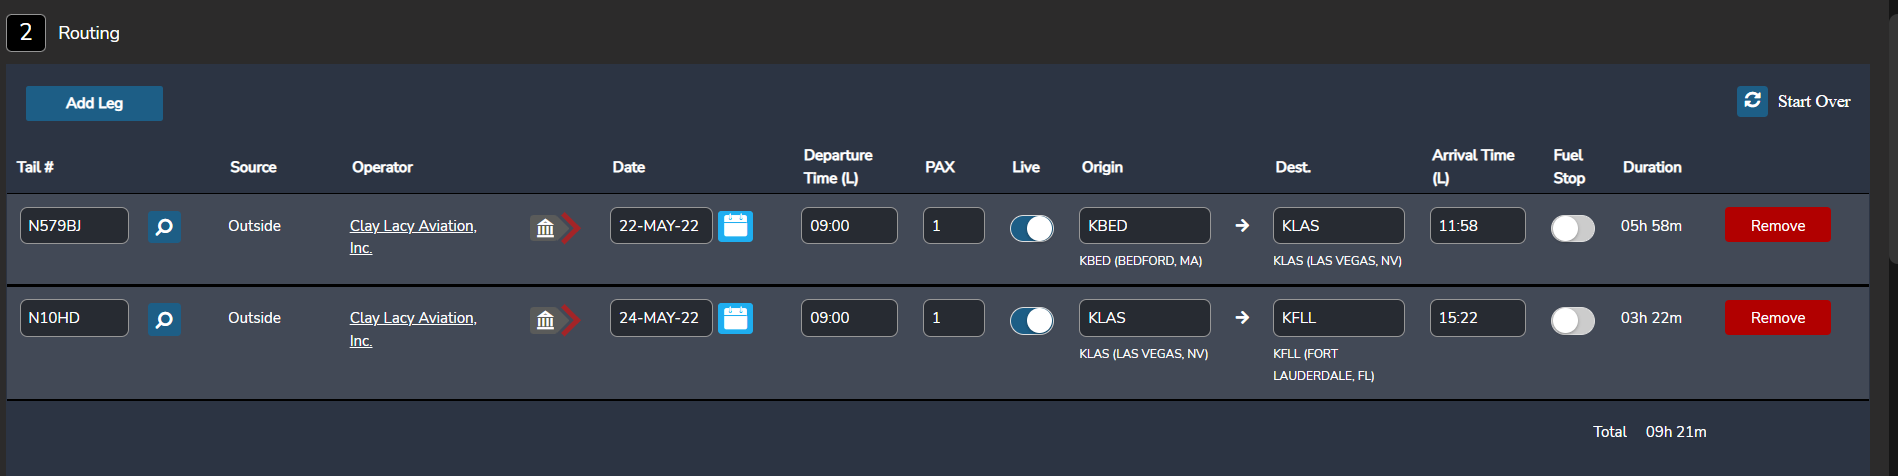The height and width of the screenshot is (476, 1898).
Task: Open Clay Lacy Aviation link in the second leg
Action: point(412,318)
